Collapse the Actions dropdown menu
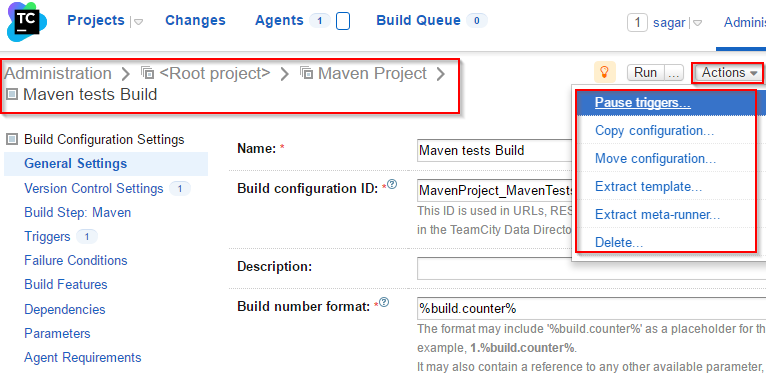Screen dimensions: 766x378 click(x=729, y=73)
